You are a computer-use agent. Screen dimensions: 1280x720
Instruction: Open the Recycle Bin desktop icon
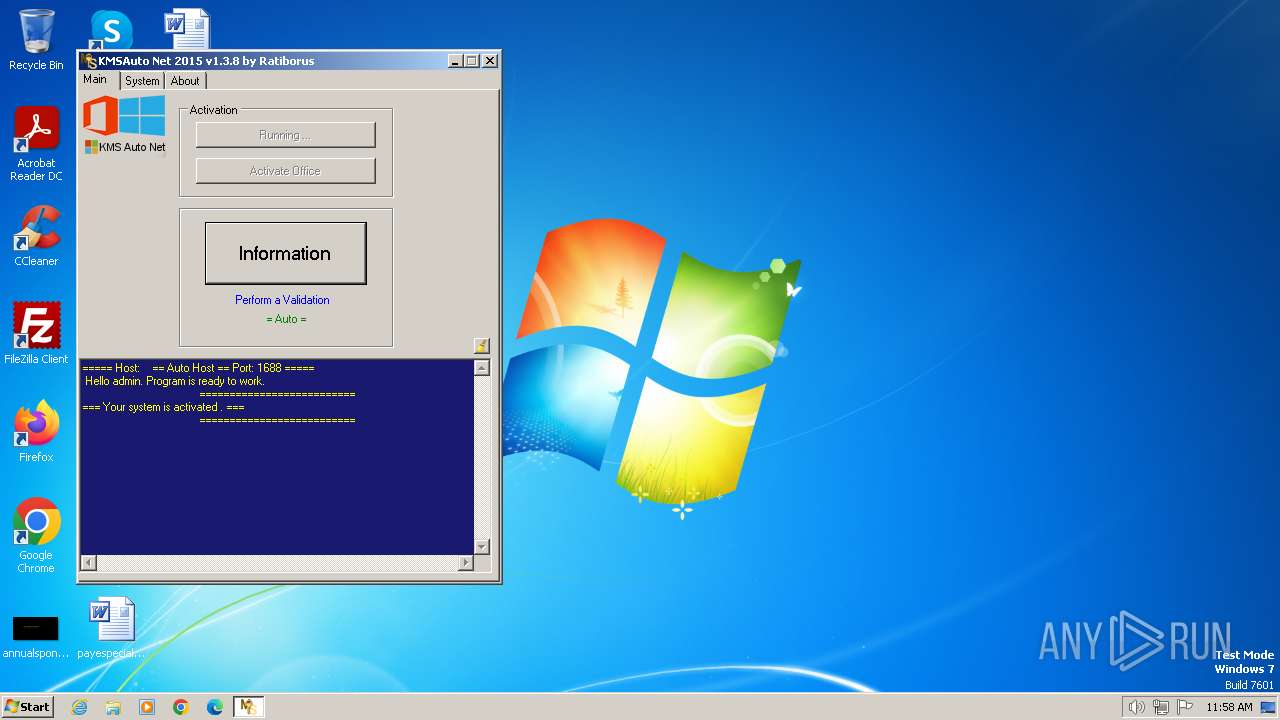(36, 40)
